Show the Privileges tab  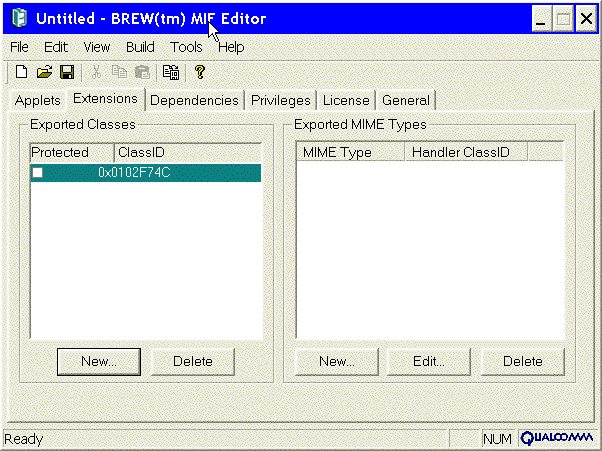pyautogui.click(x=281, y=101)
